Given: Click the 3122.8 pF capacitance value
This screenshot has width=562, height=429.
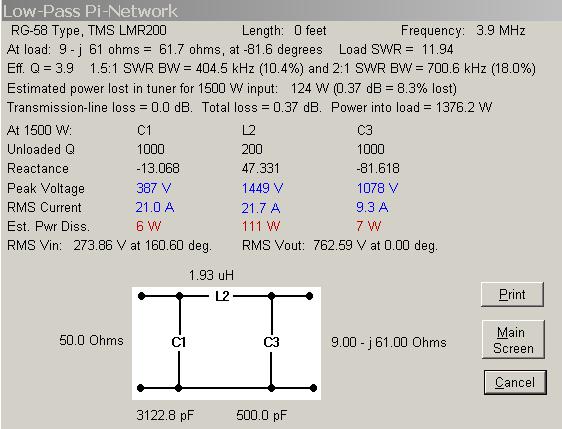Looking at the screenshot, I should (x=165, y=415).
